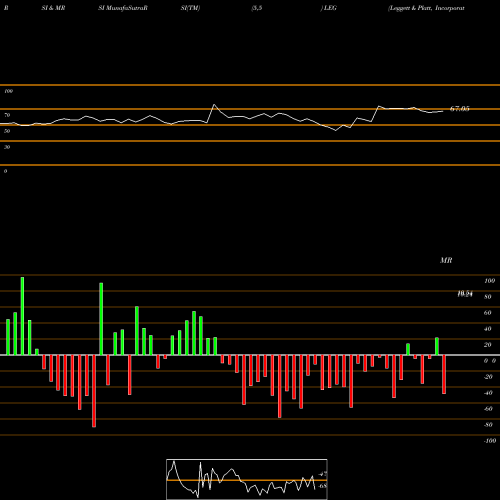
Task: Click the last red MR bar at right
Action: point(444,374)
